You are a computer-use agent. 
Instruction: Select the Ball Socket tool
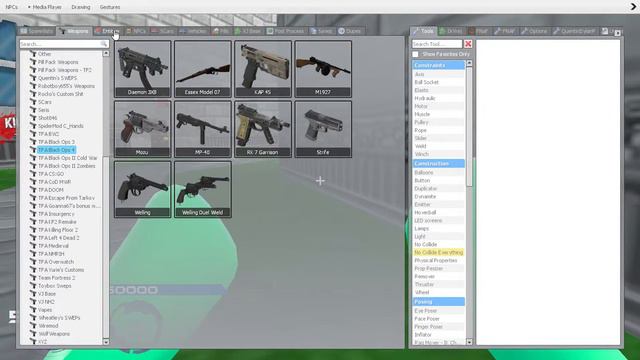438,82
